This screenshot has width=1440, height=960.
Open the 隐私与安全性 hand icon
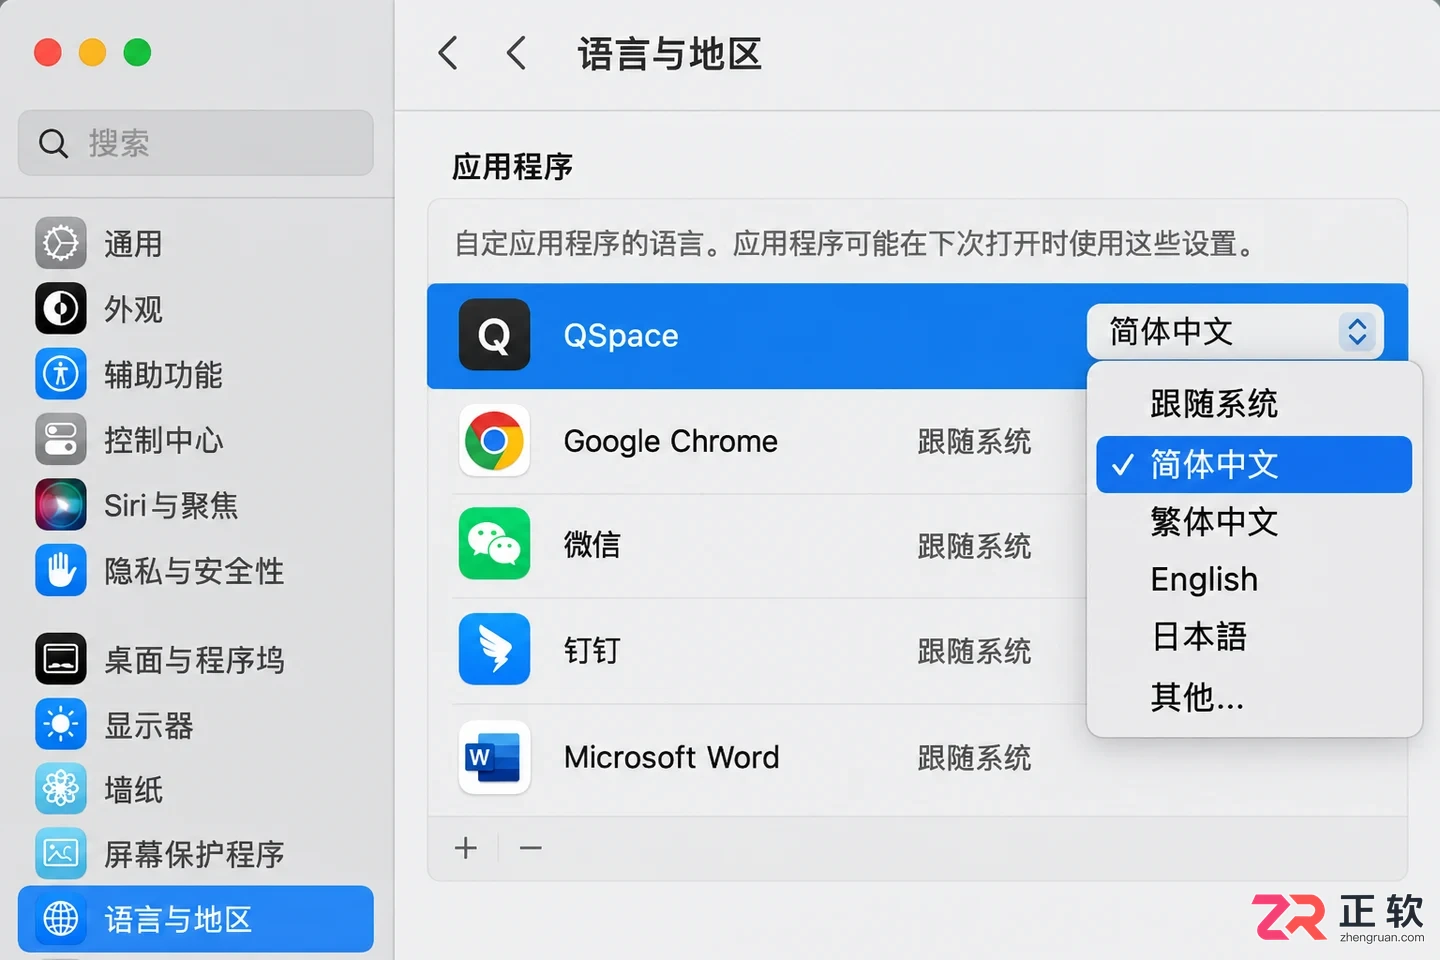(61, 571)
